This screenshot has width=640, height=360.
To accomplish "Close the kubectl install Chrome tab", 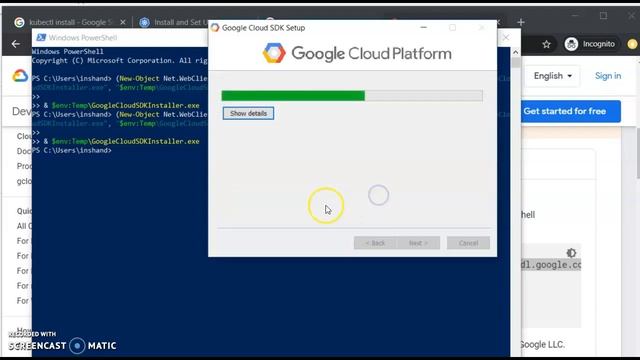I will [123, 22].
